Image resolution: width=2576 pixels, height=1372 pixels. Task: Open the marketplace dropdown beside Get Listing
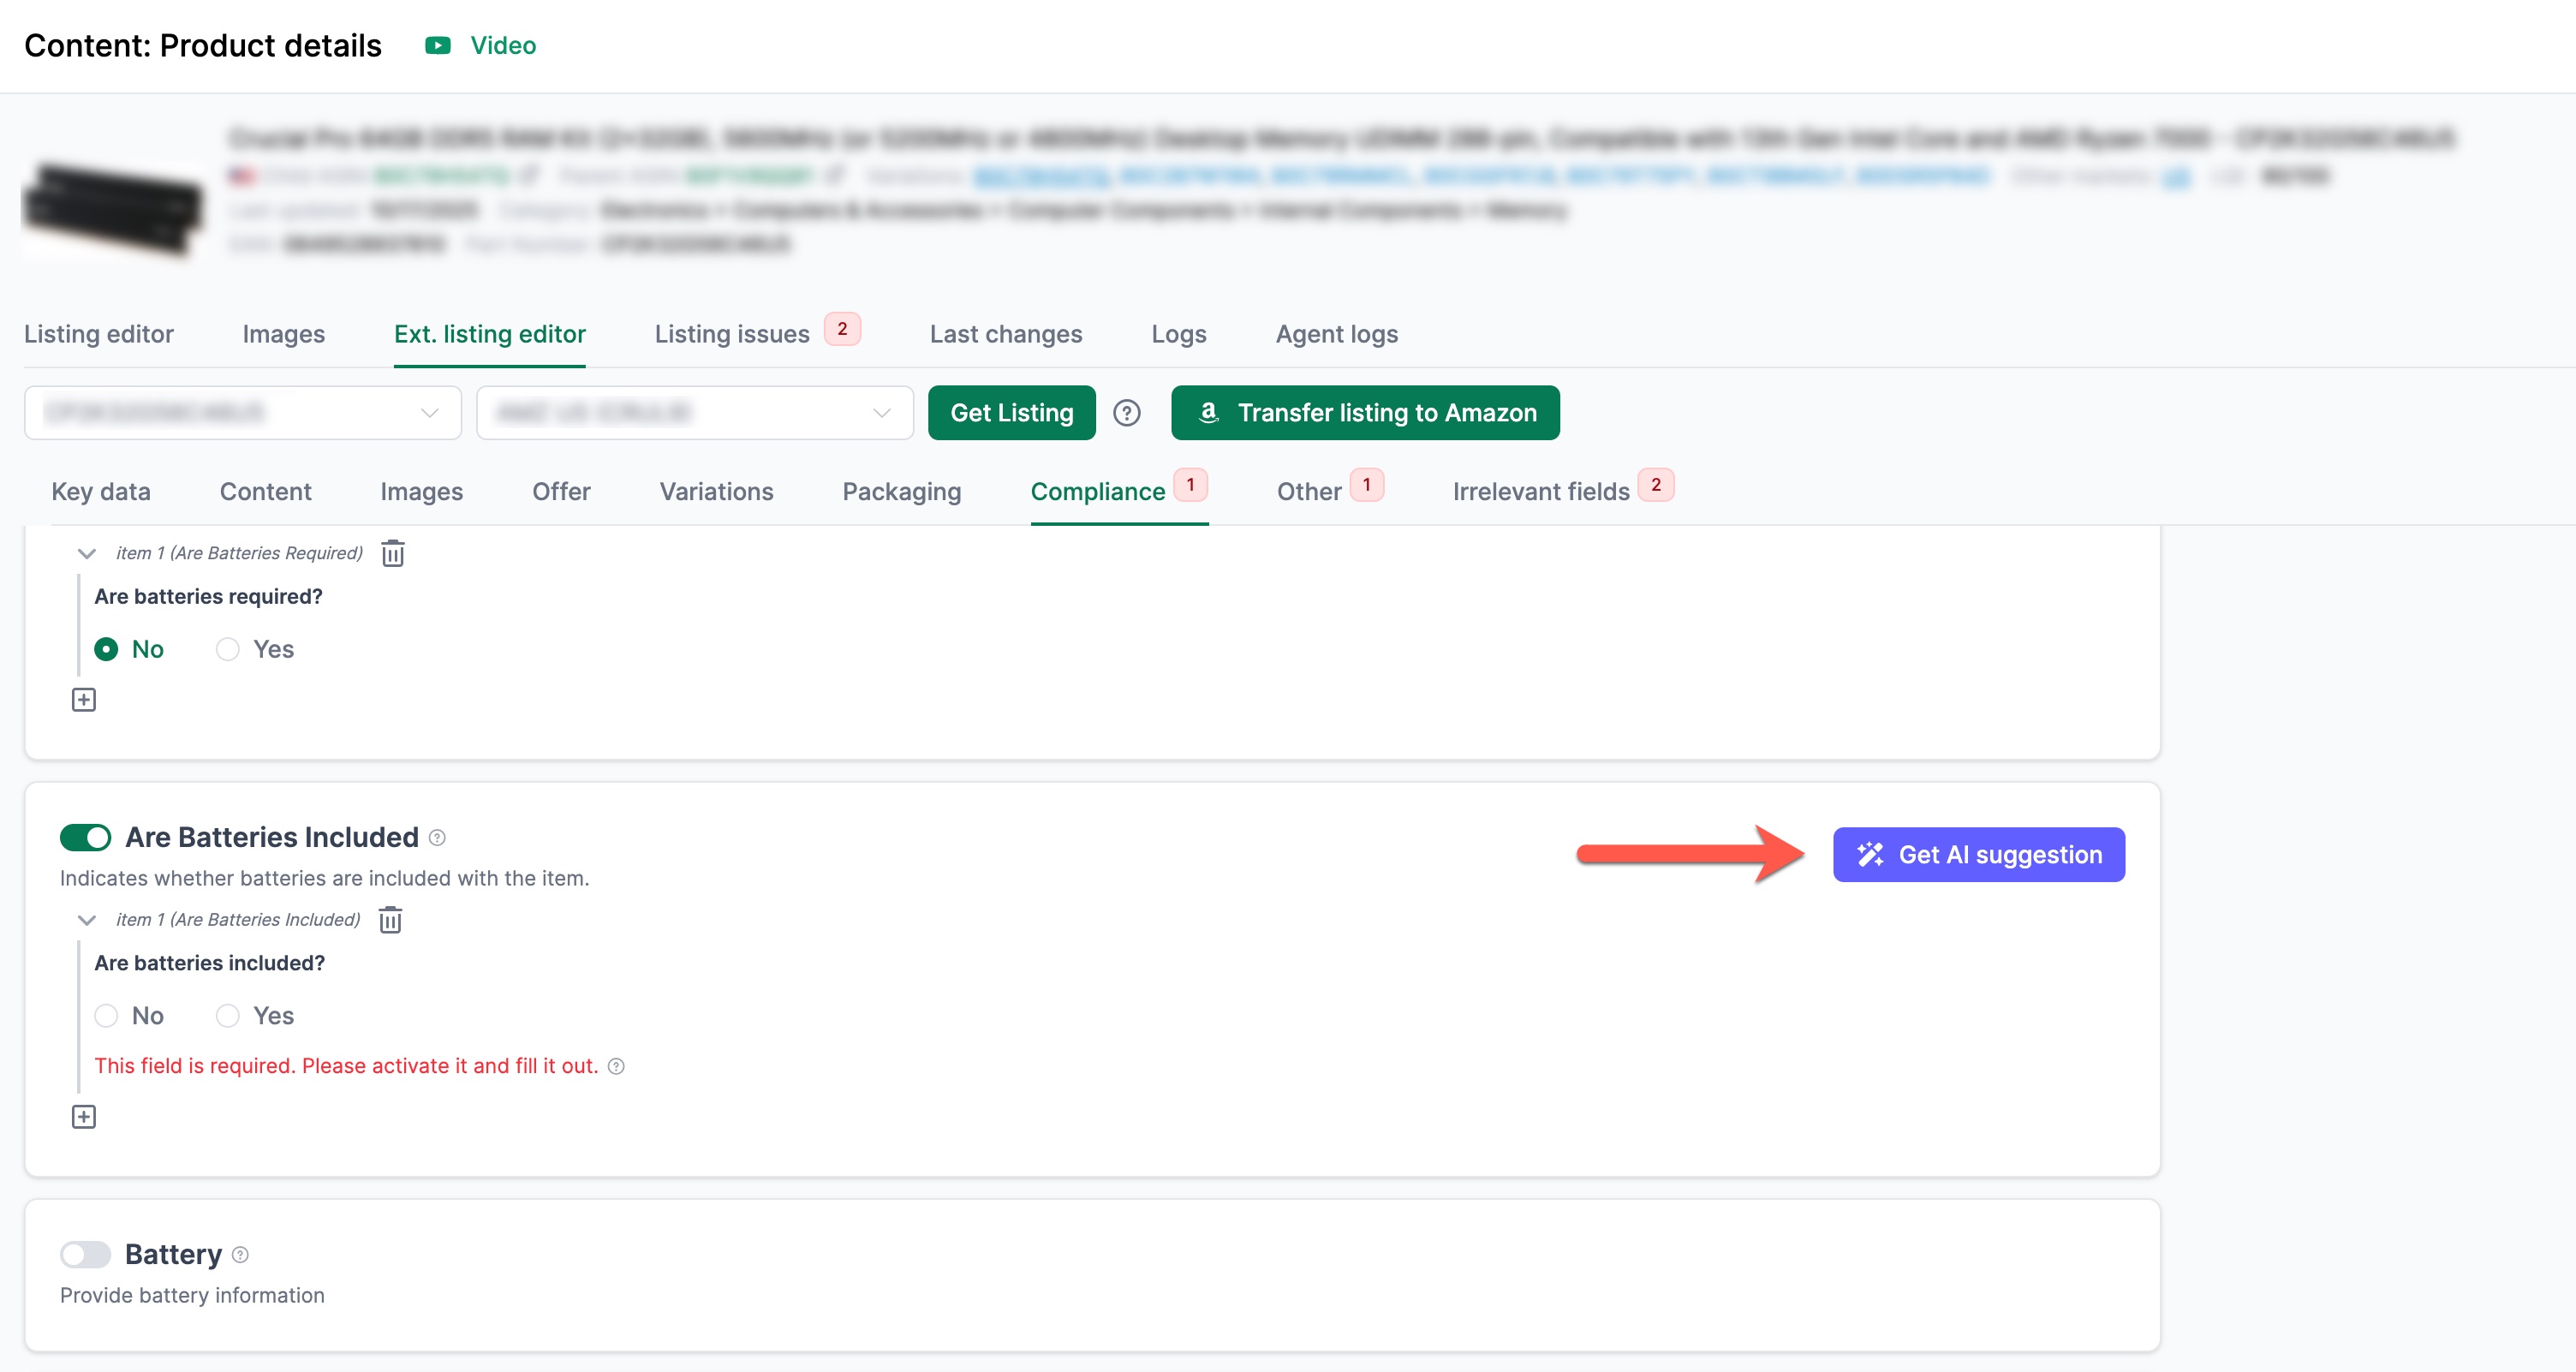point(695,413)
